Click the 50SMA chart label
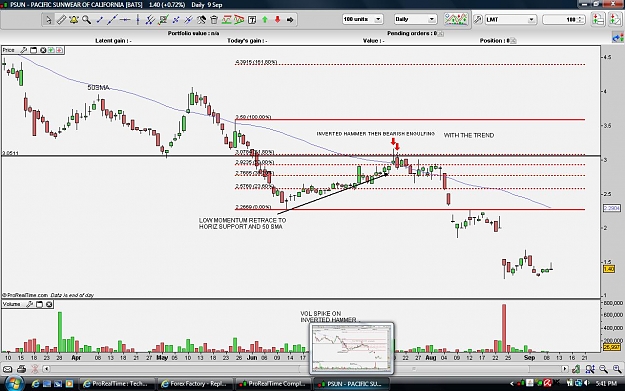The width and height of the screenshot is (625, 391). pyautogui.click(x=98, y=87)
